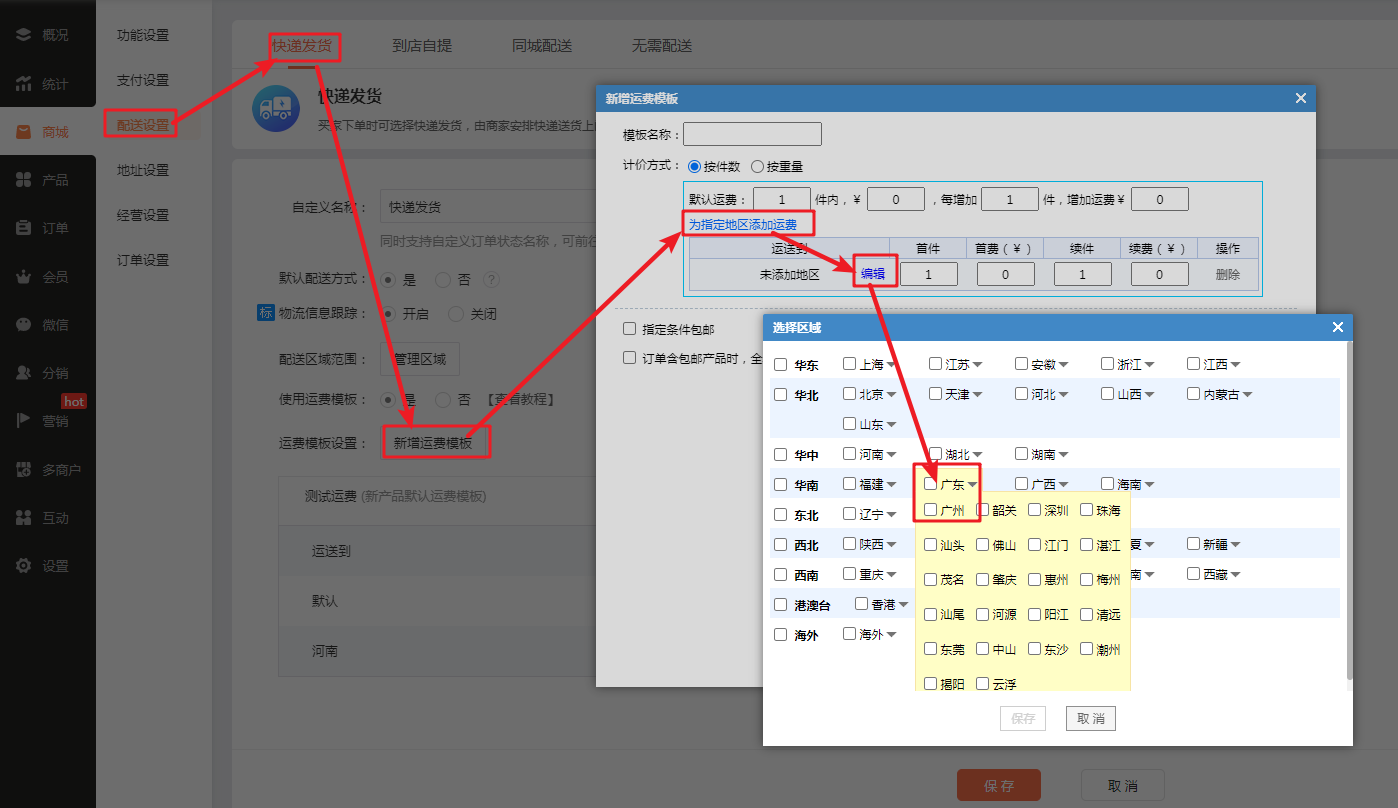
Task: Click the 管理区域 button
Action: click(420, 359)
